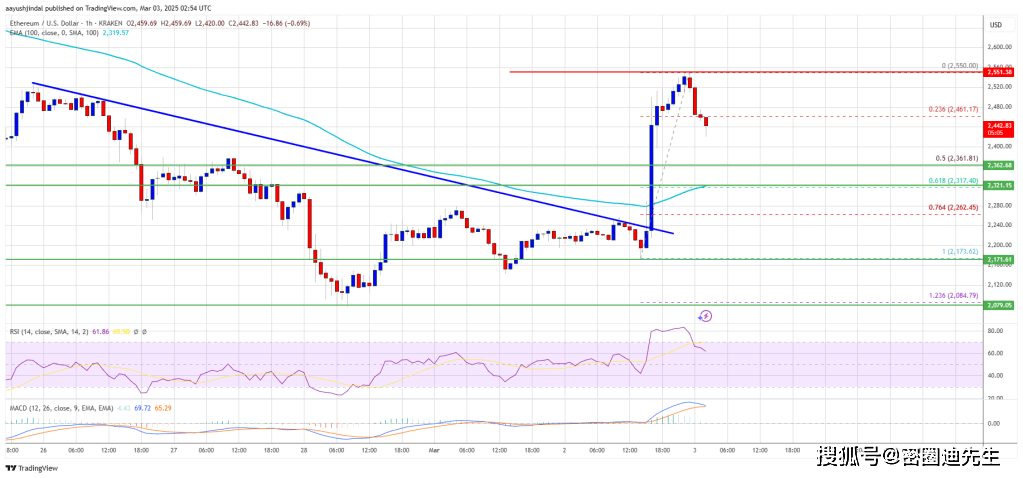The height and width of the screenshot is (478, 1023).
Task: Select the red 2,442.83 current price tag
Action: (x=1000, y=123)
